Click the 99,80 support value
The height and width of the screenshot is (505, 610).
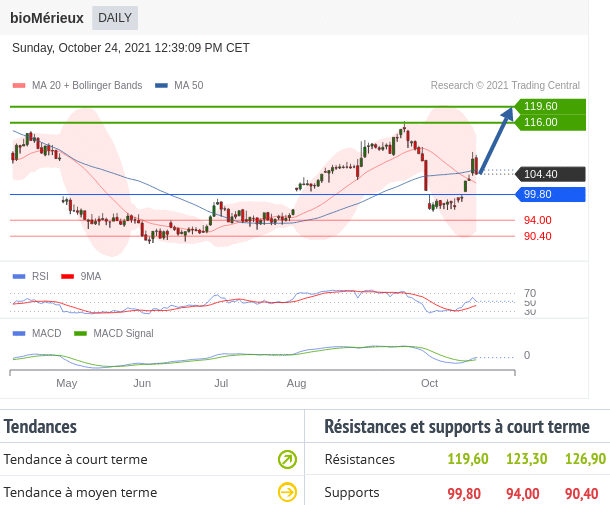pos(464,494)
